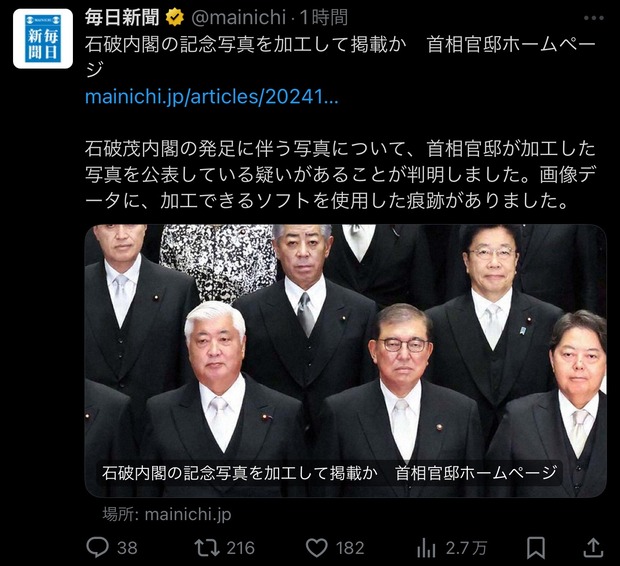Open the 毎日新聞 account name
This screenshot has height=566, width=620.
pos(122,18)
